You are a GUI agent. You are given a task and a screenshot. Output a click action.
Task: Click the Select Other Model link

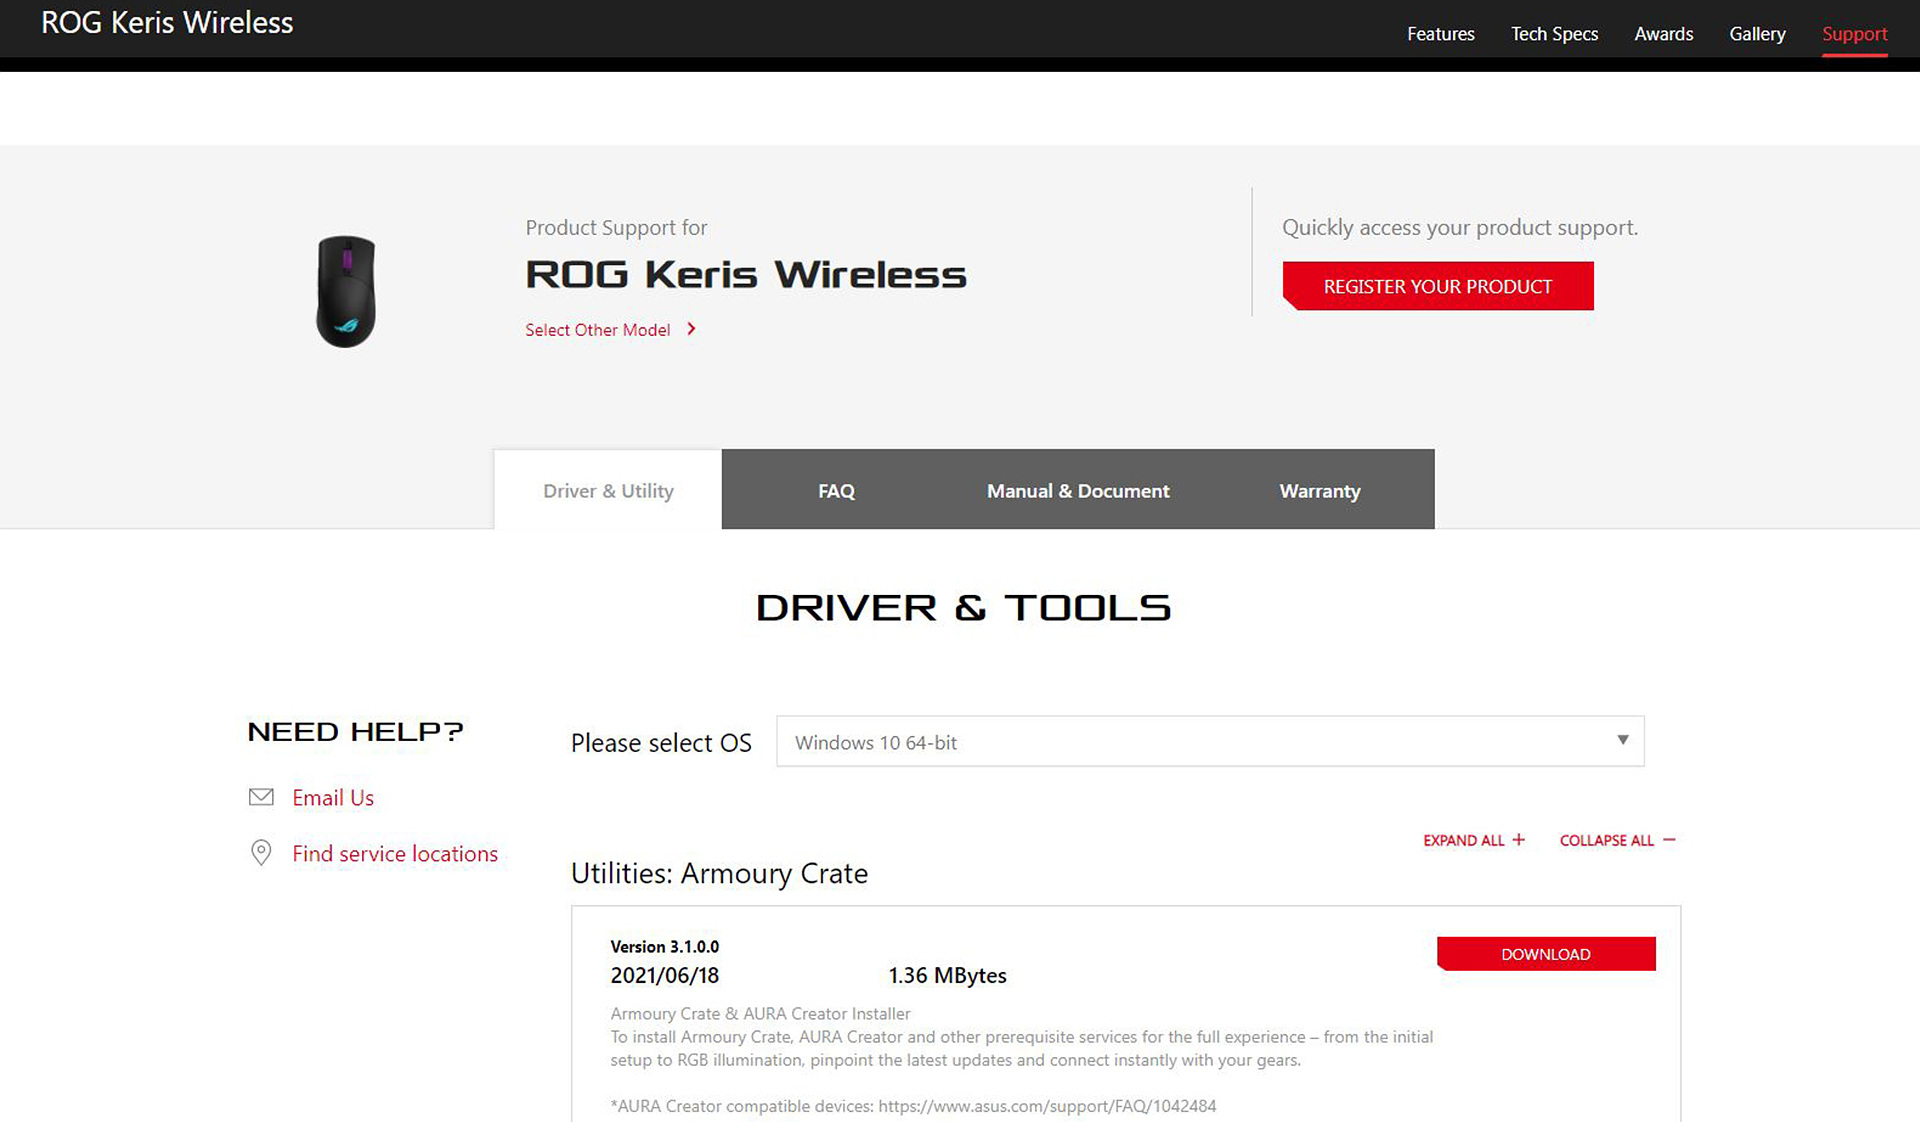coord(598,330)
